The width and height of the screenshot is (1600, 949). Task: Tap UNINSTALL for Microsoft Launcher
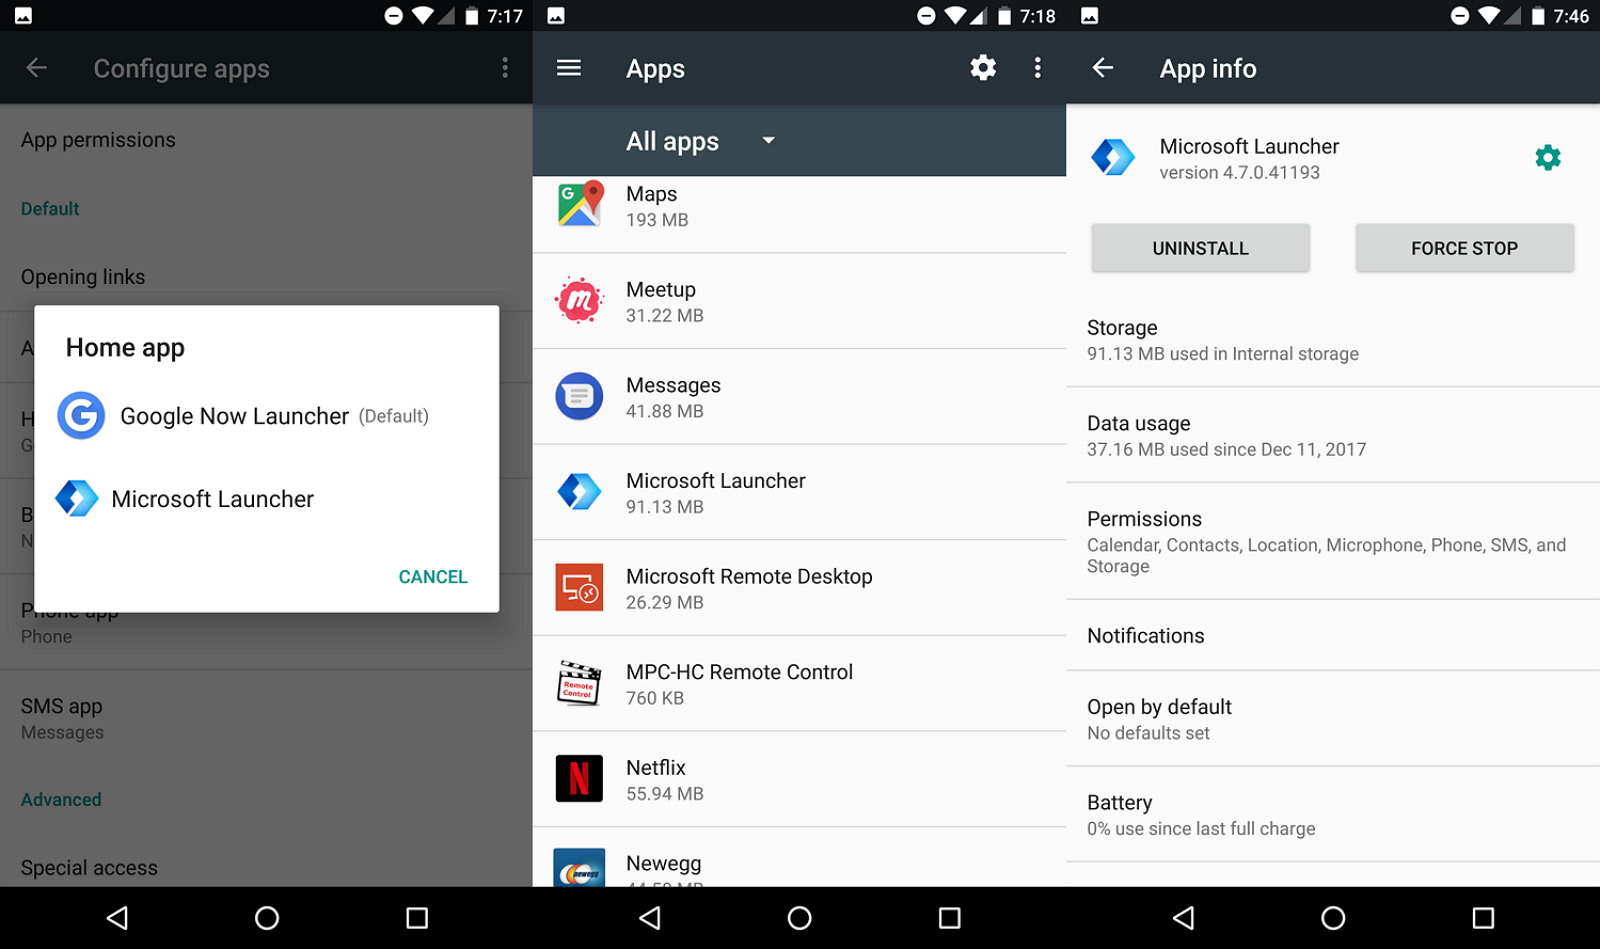pyautogui.click(x=1200, y=248)
